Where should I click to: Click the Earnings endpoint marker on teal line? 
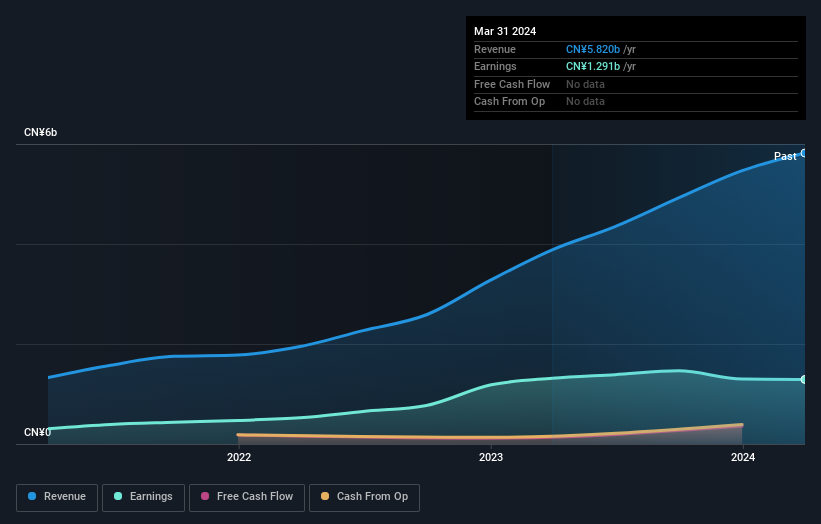click(x=804, y=380)
